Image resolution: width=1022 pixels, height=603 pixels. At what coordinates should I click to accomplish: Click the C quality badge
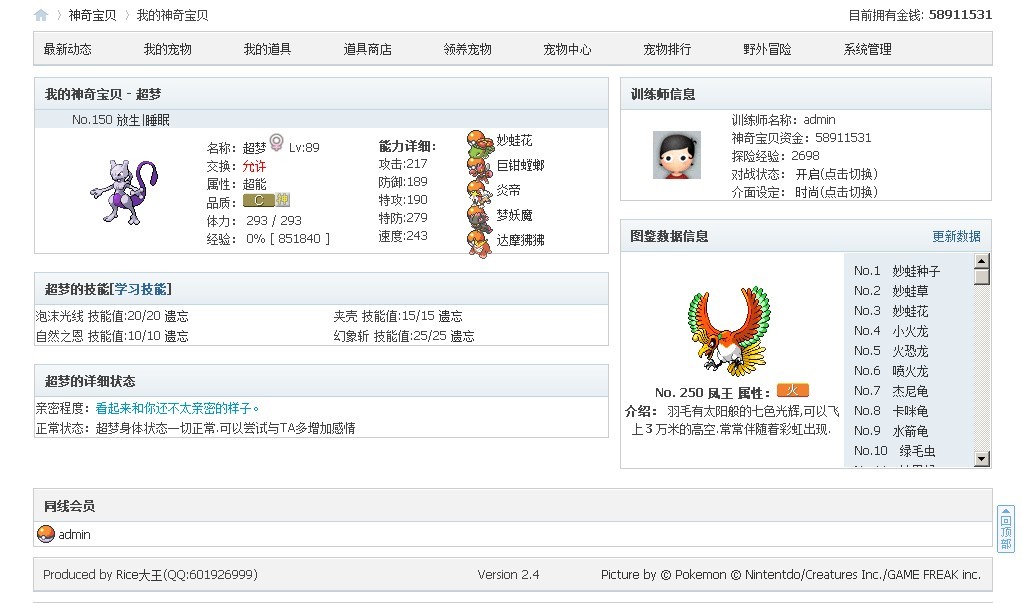pos(258,200)
